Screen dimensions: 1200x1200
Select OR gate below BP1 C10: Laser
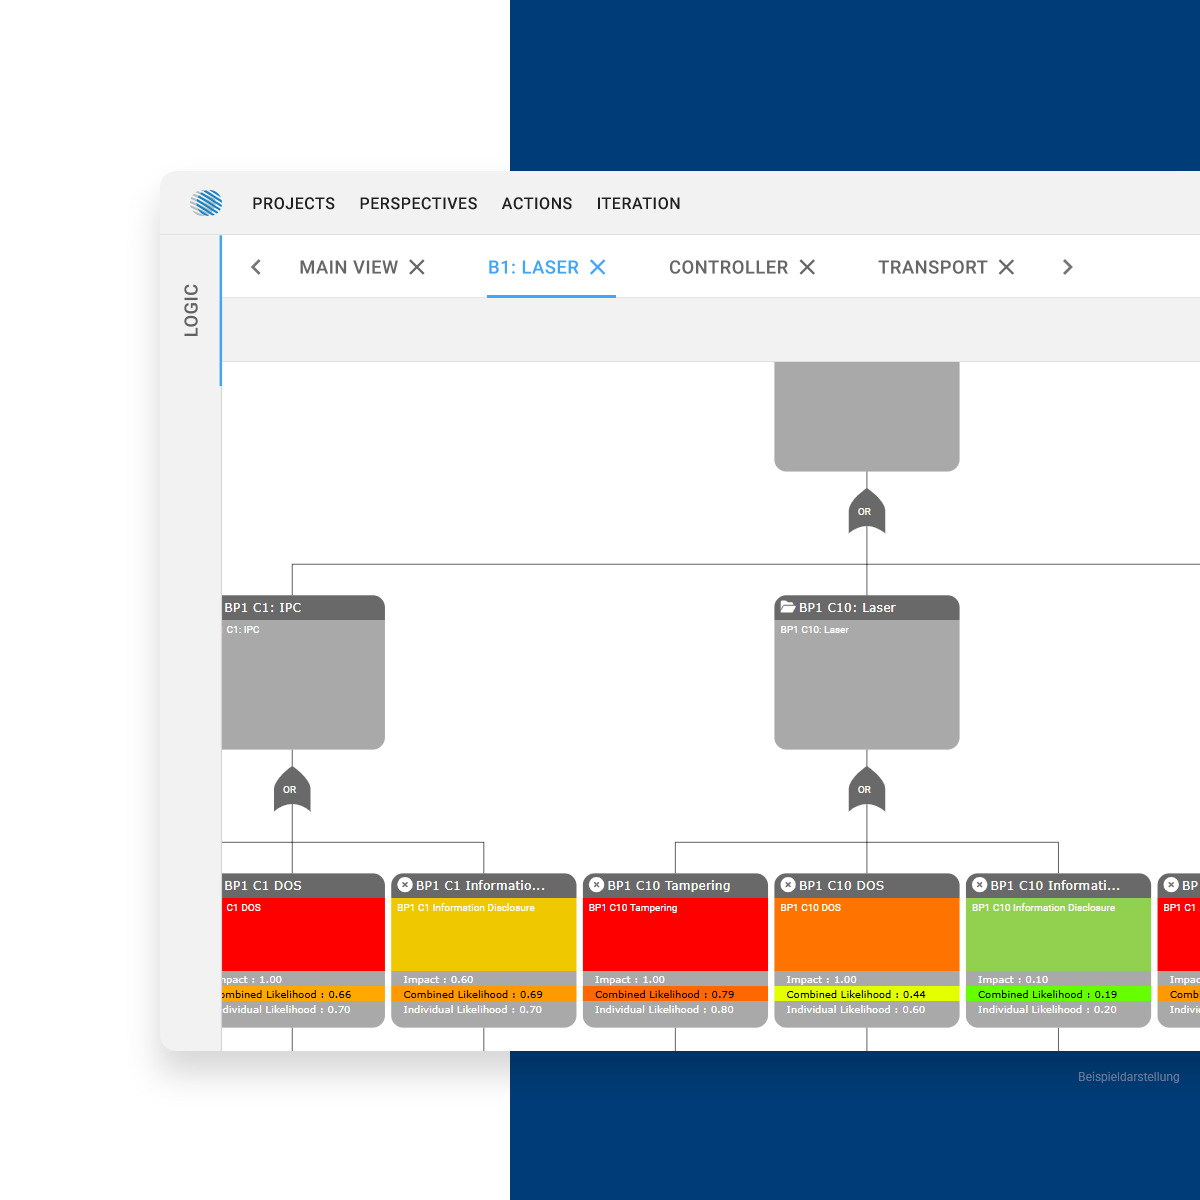coord(866,789)
